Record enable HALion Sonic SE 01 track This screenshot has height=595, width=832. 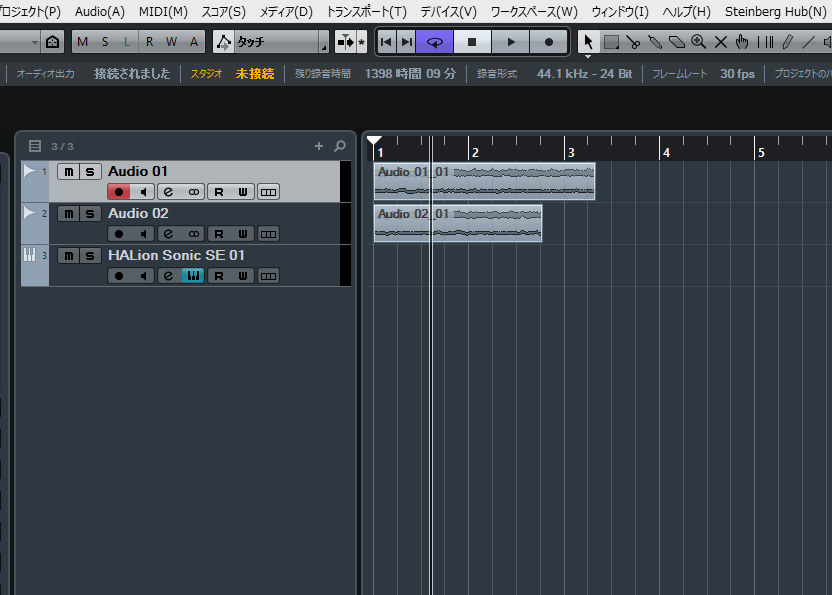[119, 275]
